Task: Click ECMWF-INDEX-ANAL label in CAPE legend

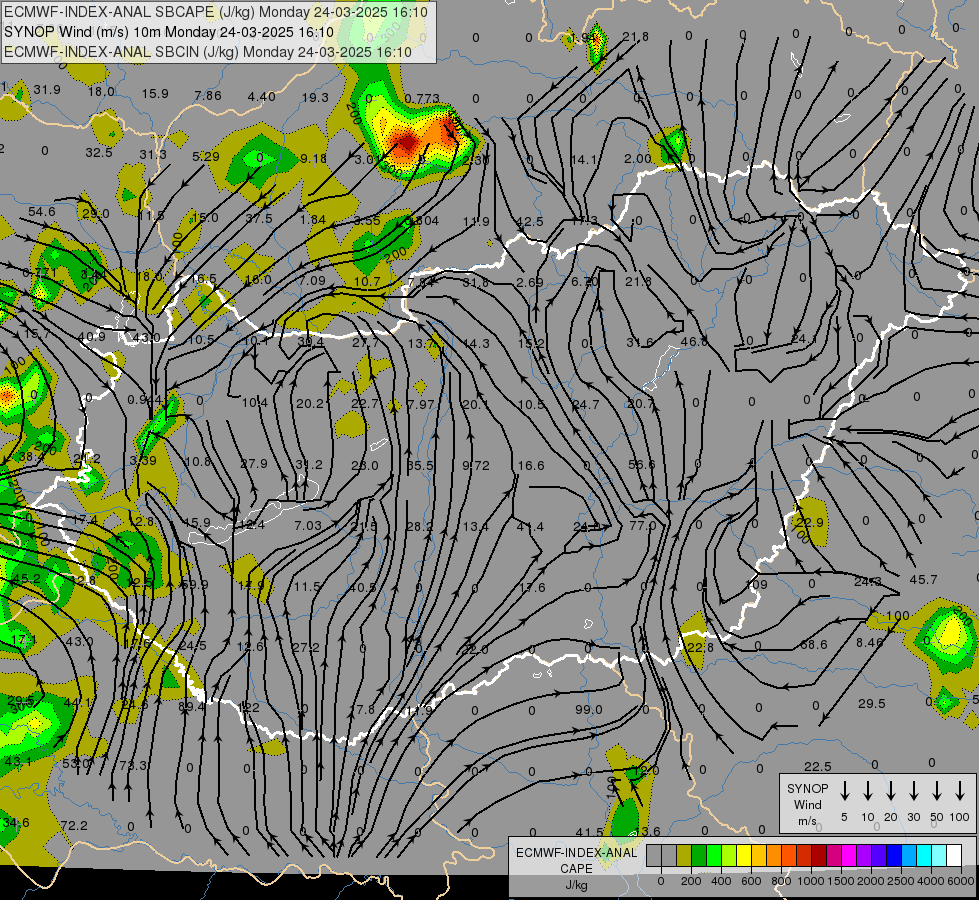Action: (576, 853)
